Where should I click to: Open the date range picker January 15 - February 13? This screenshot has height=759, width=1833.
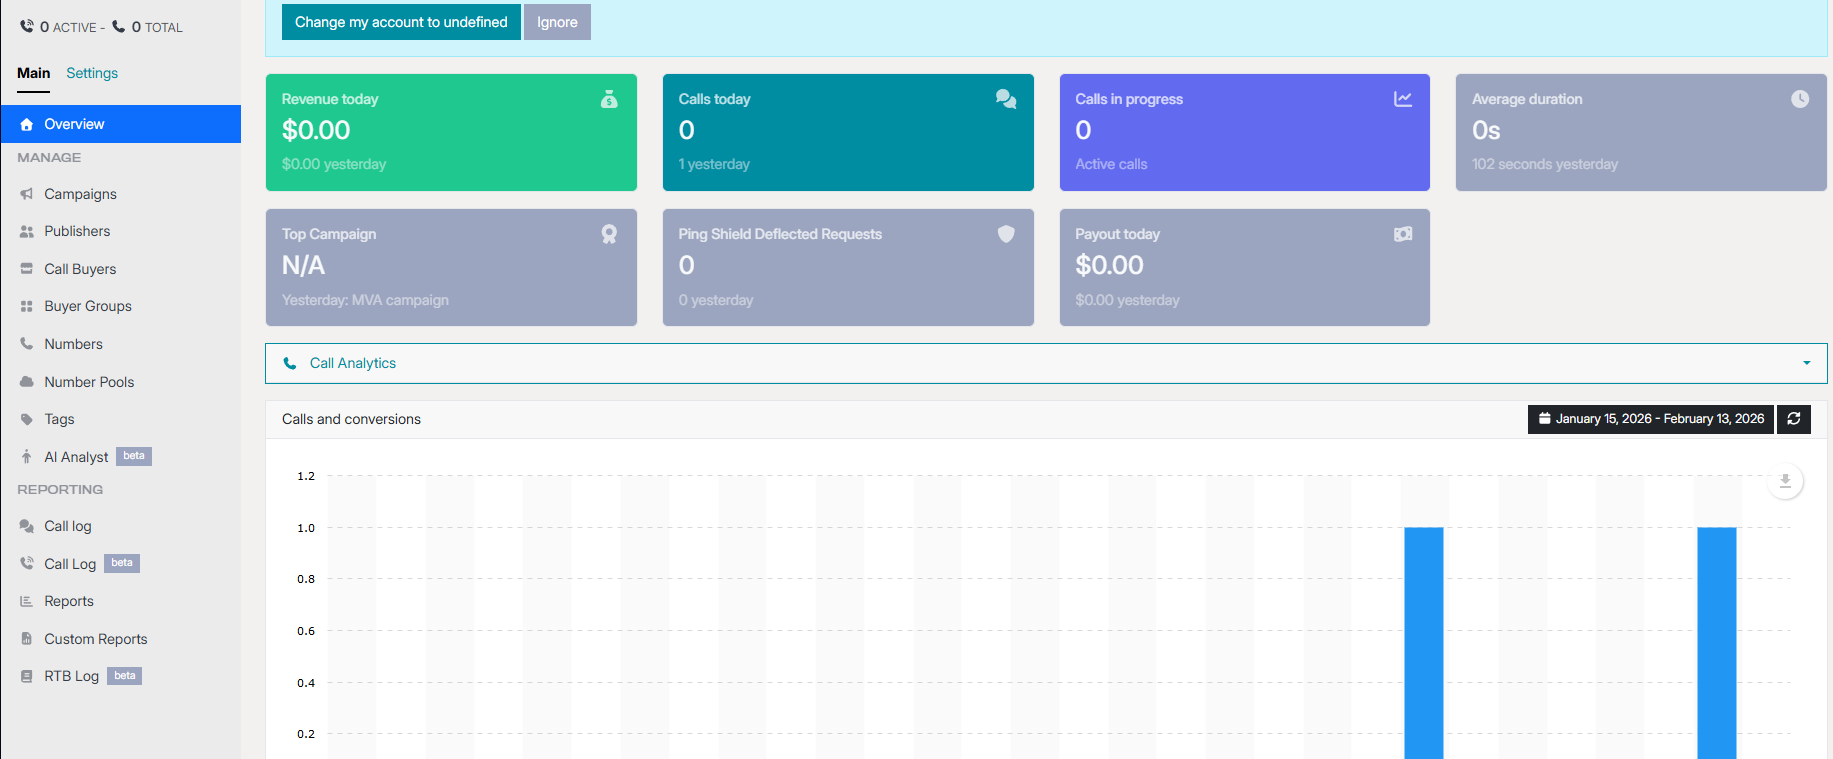pos(1651,419)
